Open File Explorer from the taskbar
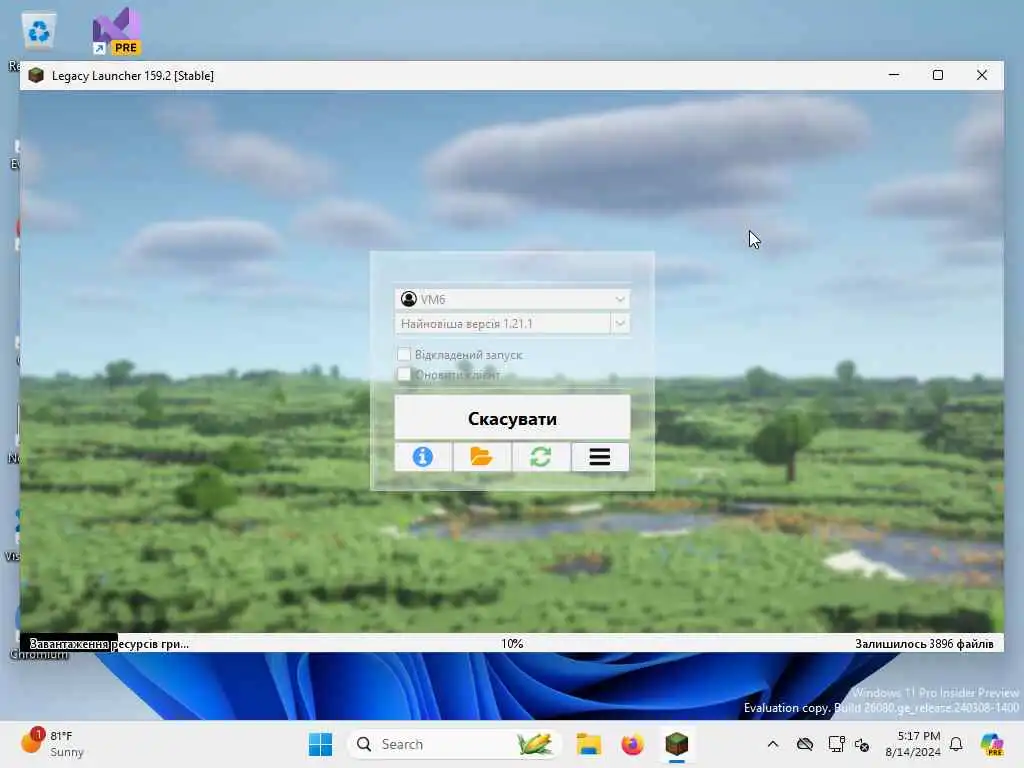This screenshot has width=1024, height=768. (x=588, y=744)
